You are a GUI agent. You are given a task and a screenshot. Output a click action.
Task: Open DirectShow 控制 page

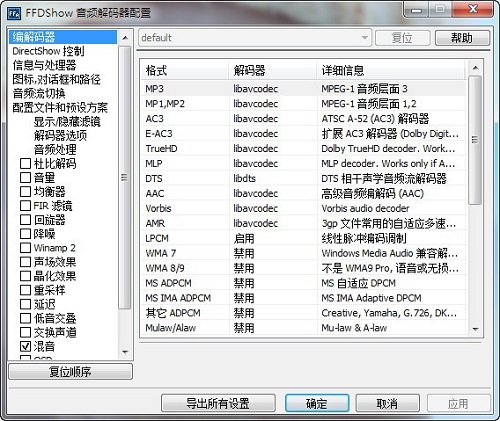[x=48, y=51]
